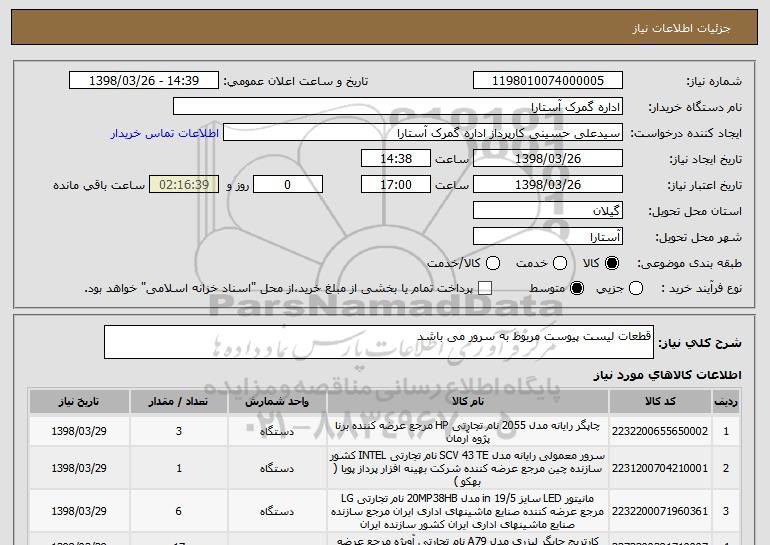Click the جزئیات اطلاعات نیاز page header

tap(681, 28)
